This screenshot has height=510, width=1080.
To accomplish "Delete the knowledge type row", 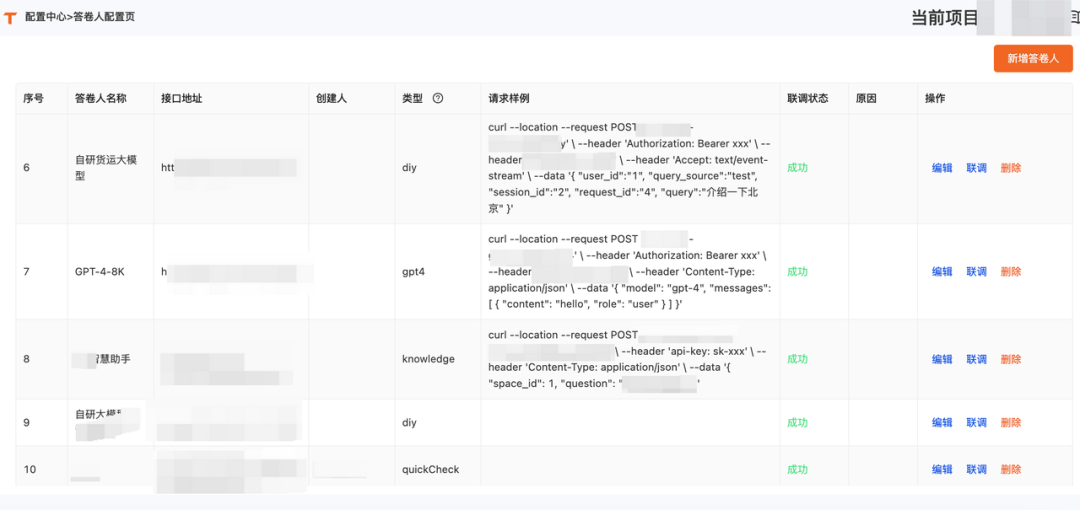I will coord(1010,359).
